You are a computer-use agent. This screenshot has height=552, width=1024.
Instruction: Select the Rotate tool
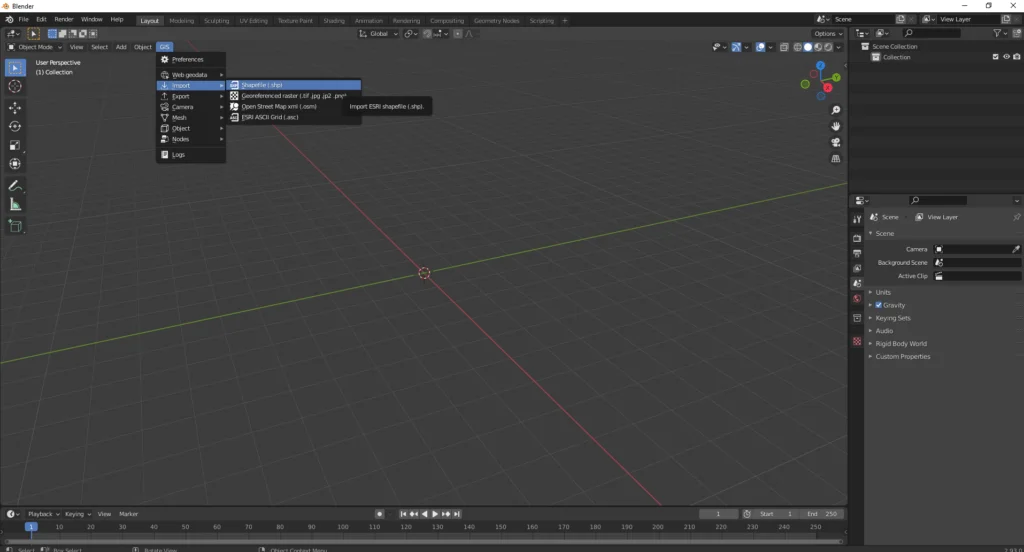coord(15,127)
